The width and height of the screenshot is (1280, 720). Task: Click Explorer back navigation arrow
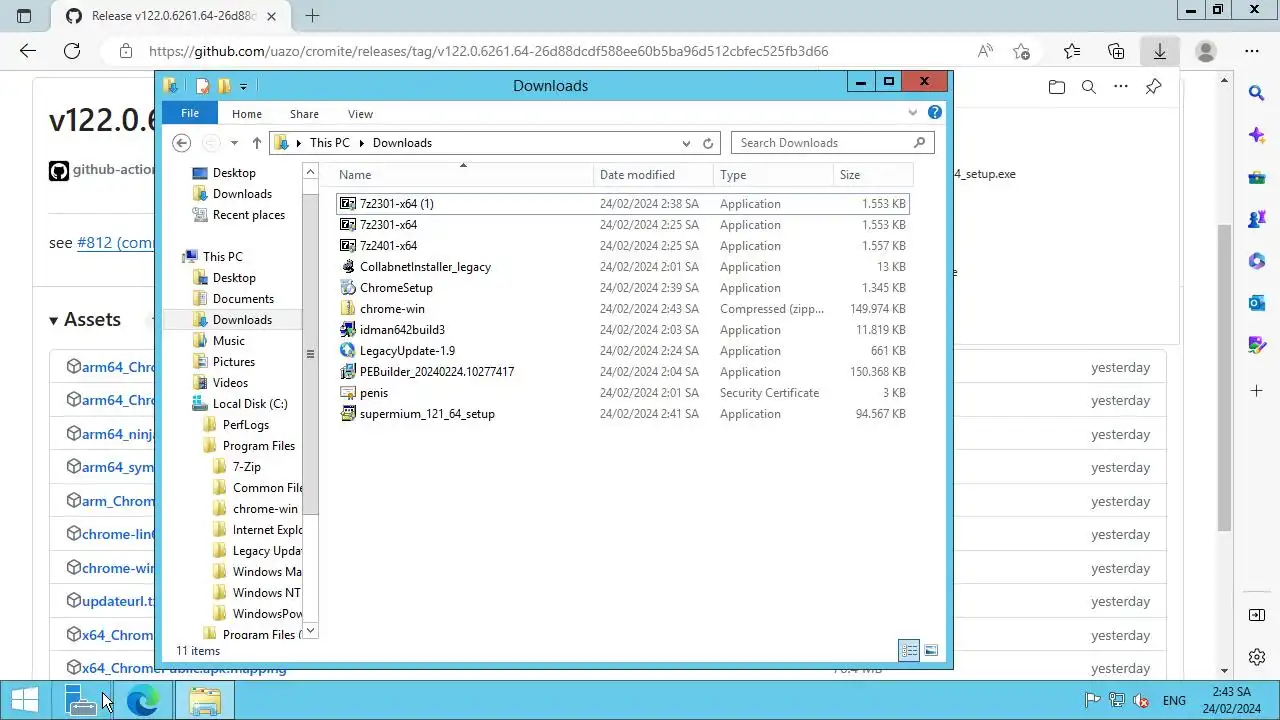[x=182, y=143]
